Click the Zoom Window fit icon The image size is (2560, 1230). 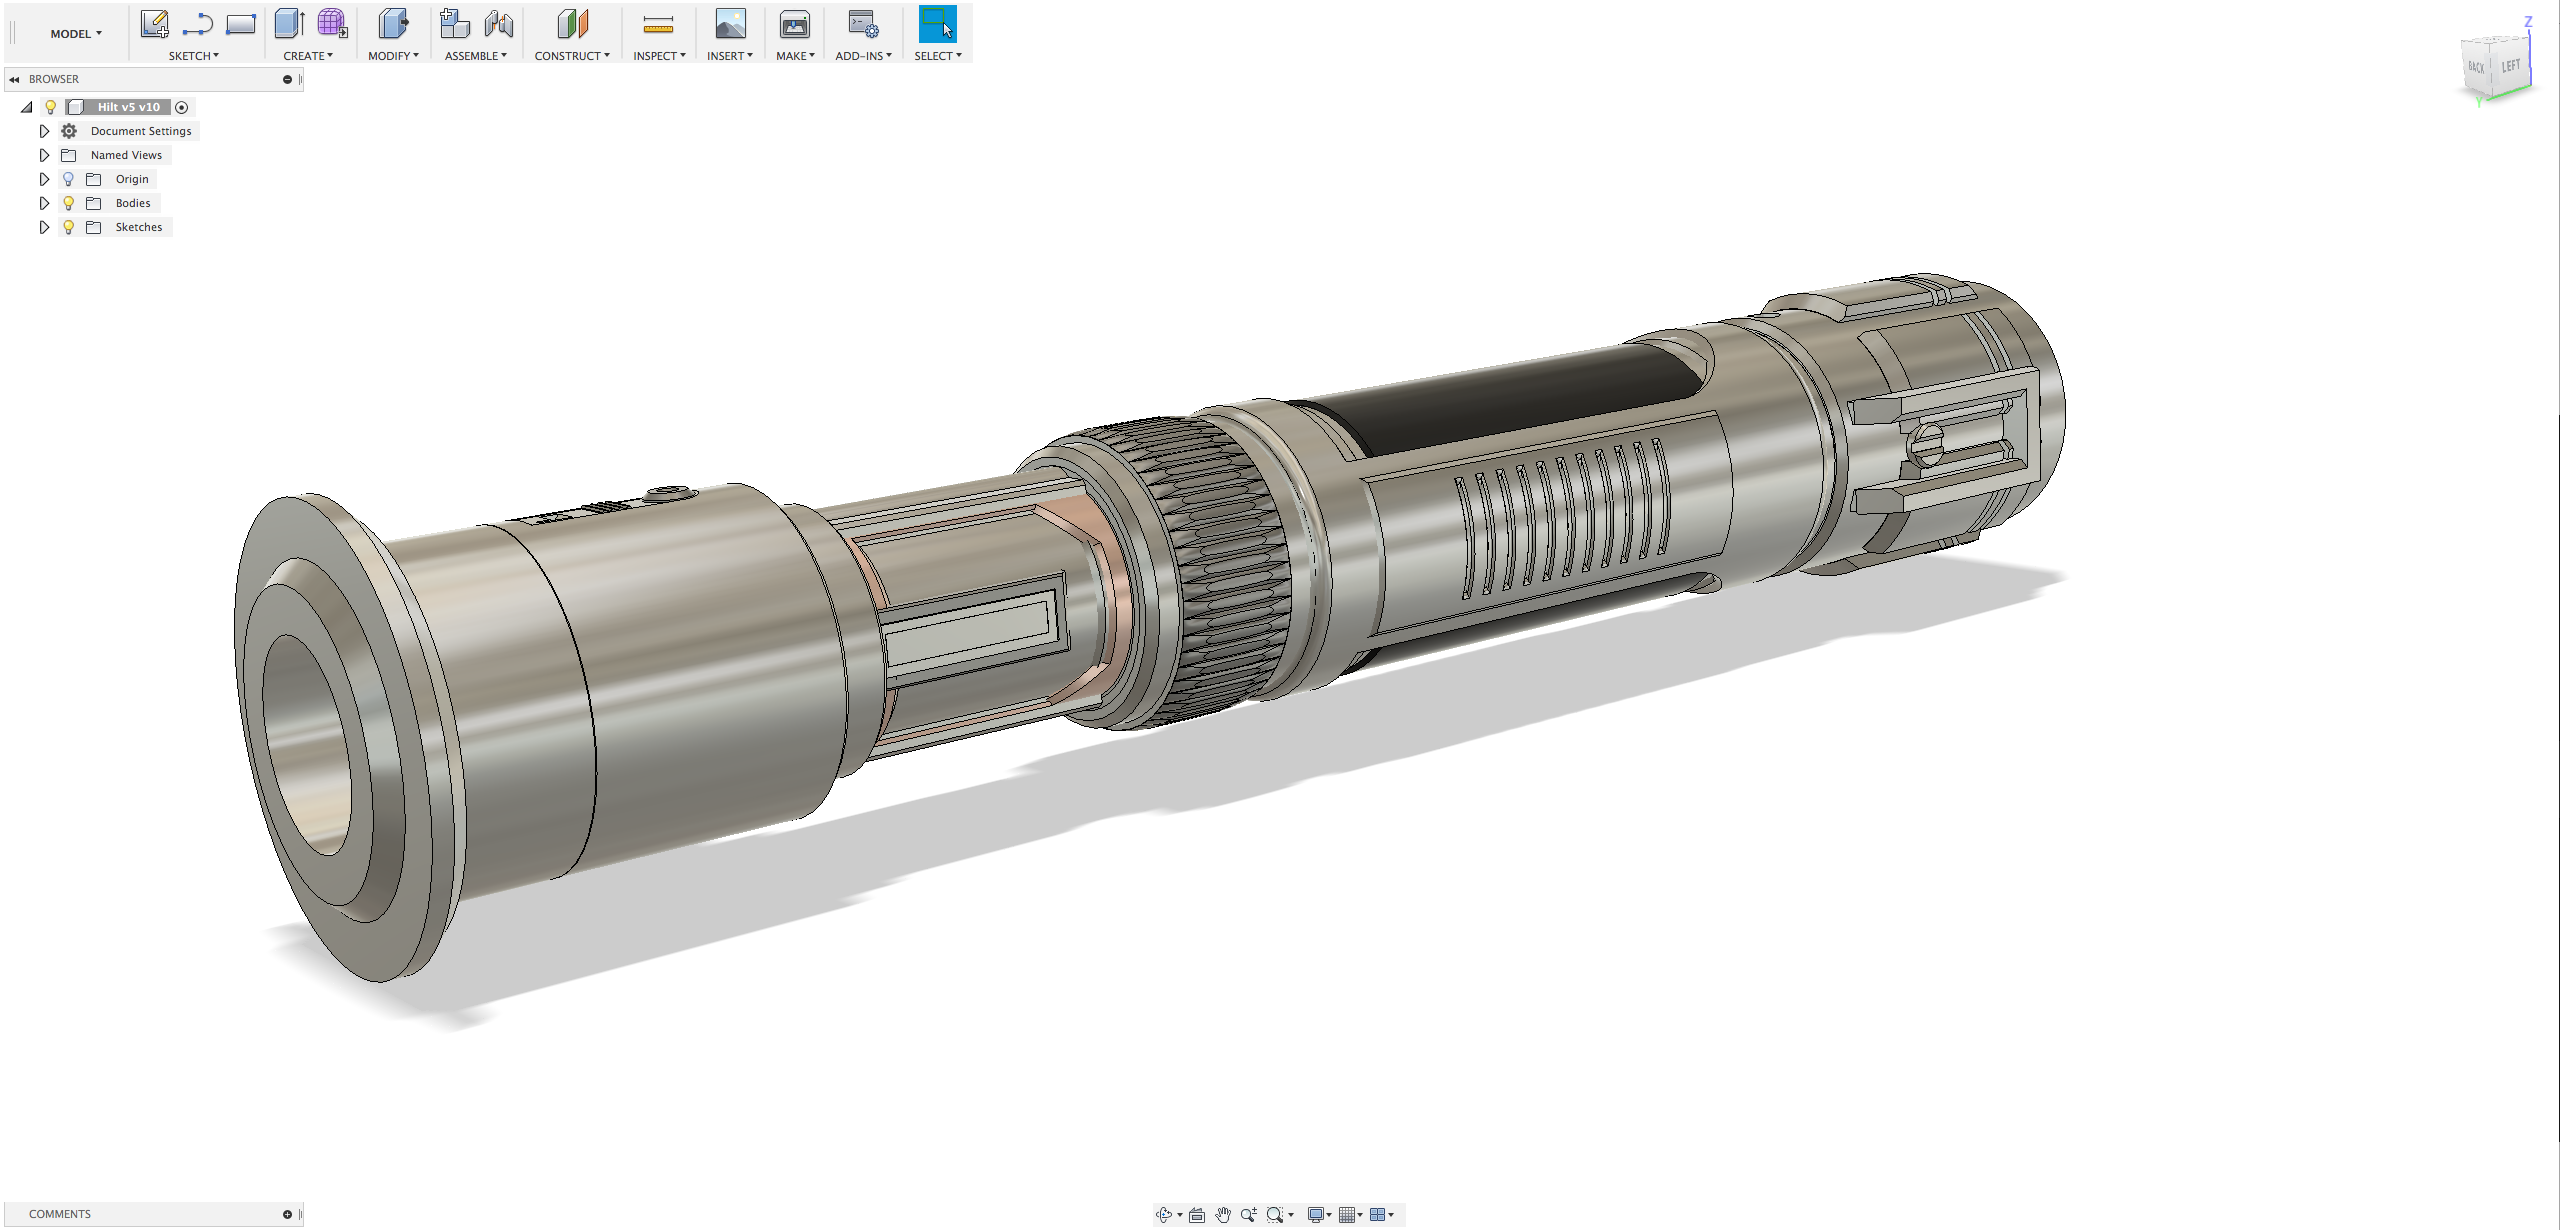point(1274,1215)
